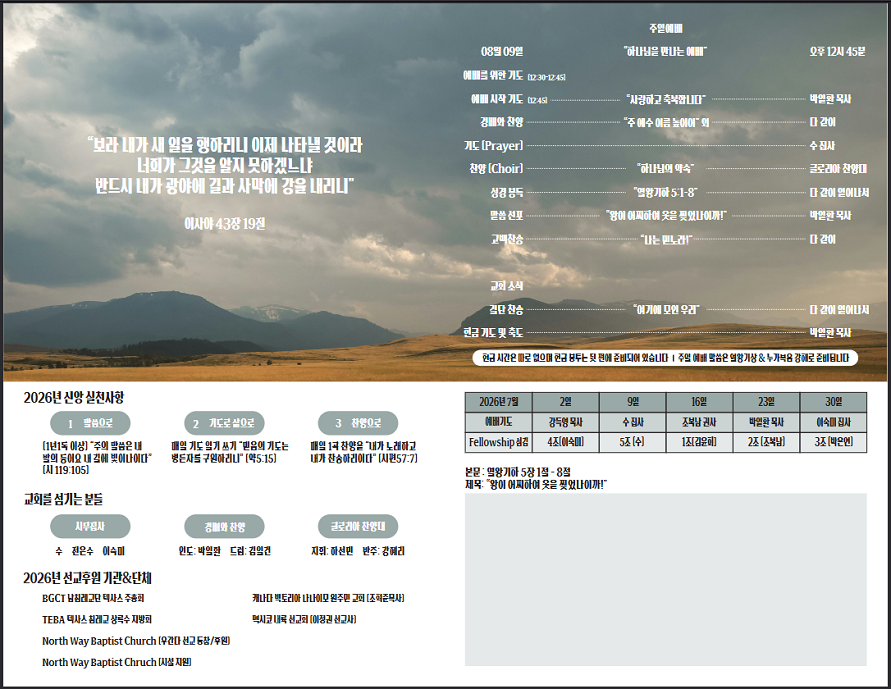Click the '시무집사' pill label
Screen dimensions: 891x689
click(x=90, y=527)
